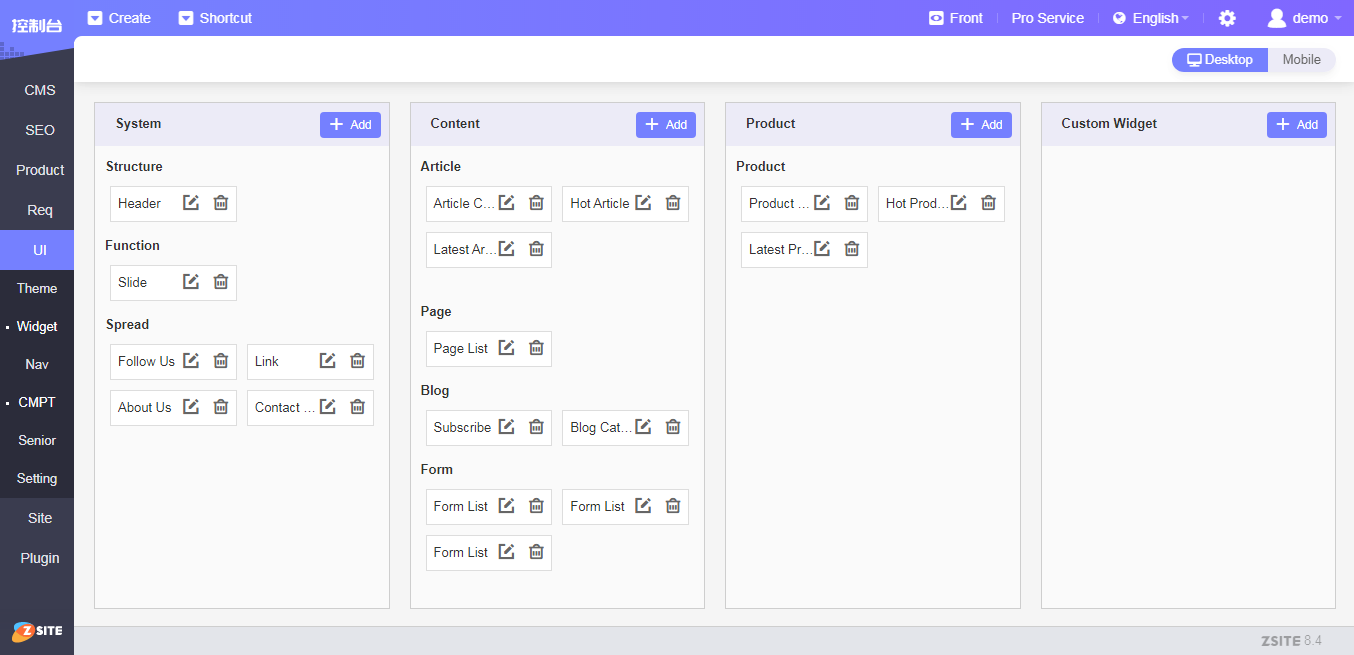
Task: Open the CMS sidebar section
Action: pos(40,90)
